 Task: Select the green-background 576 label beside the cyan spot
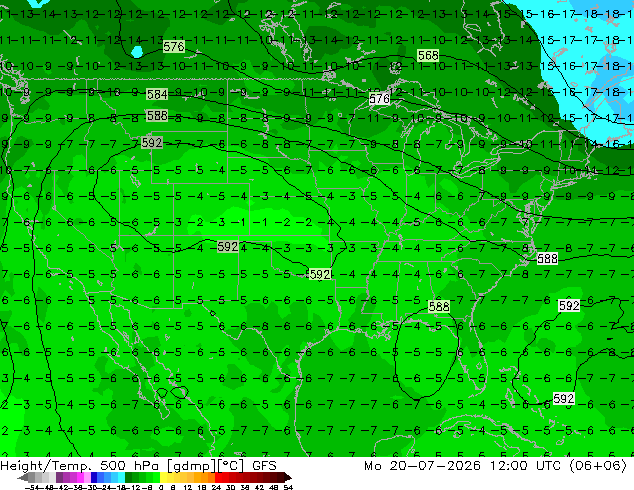[174, 46]
